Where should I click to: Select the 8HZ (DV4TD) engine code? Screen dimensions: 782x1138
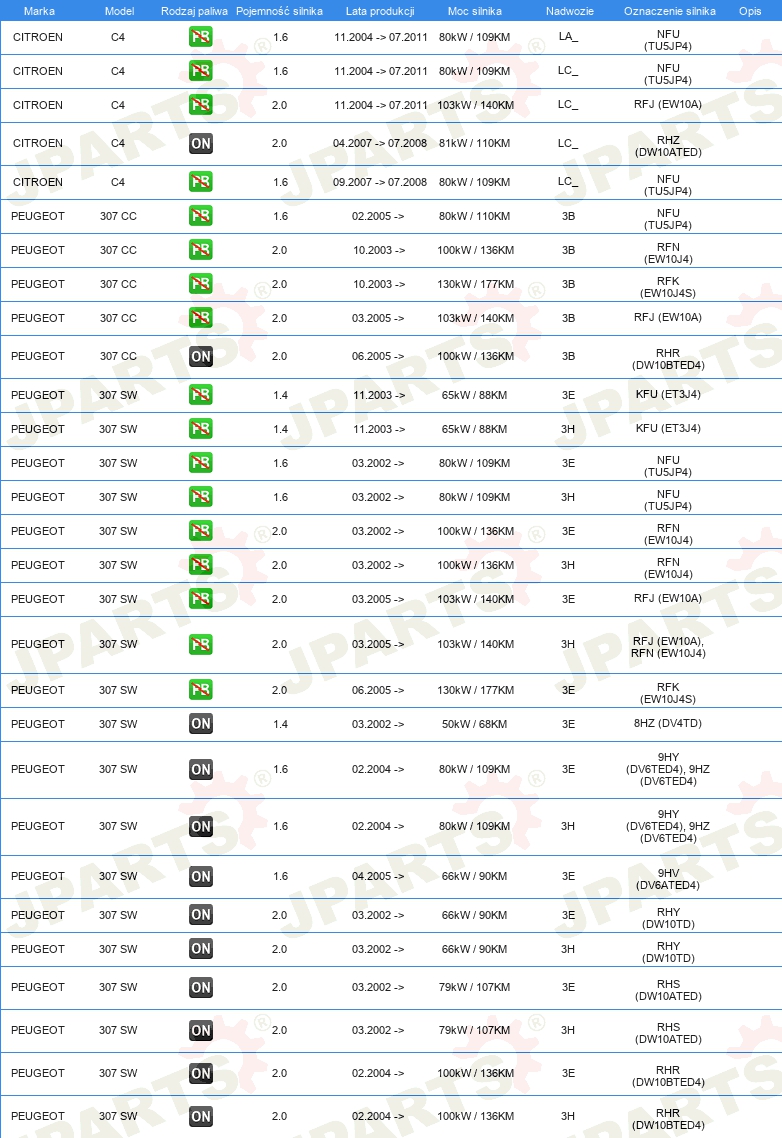point(668,724)
